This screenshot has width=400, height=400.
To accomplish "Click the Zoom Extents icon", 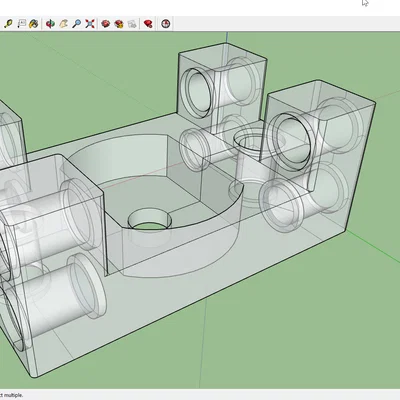I will coord(90,24).
